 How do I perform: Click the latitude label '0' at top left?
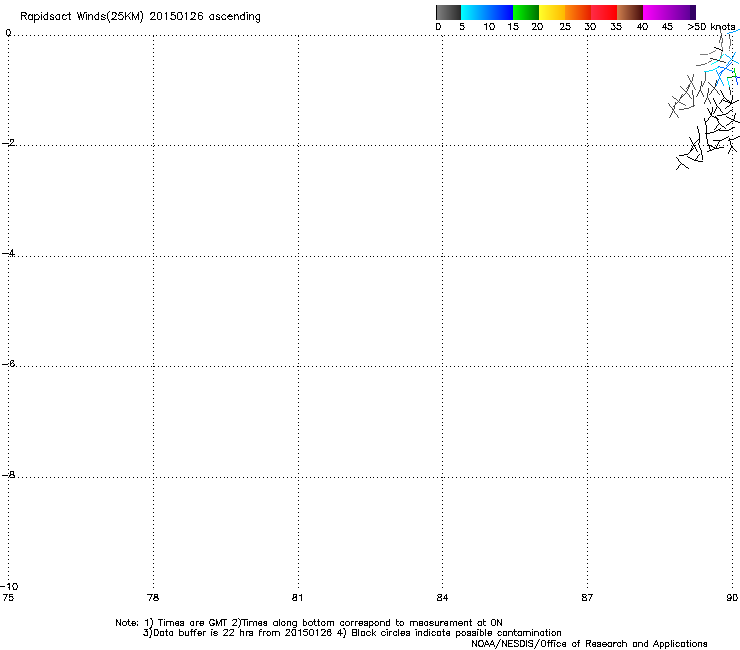(x=8, y=33)
